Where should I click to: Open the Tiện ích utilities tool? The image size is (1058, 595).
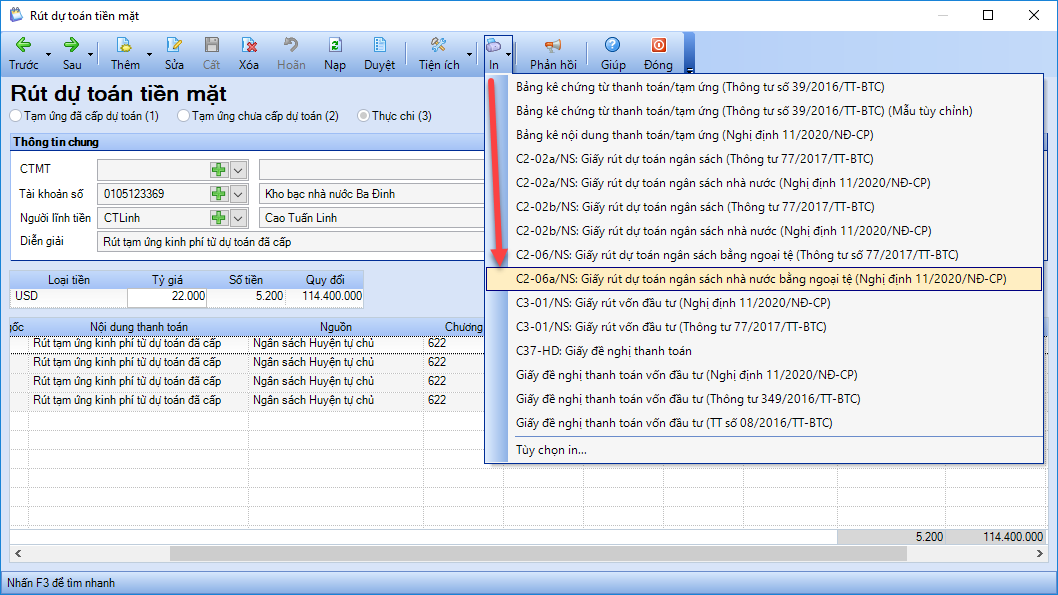coord(439,54)
